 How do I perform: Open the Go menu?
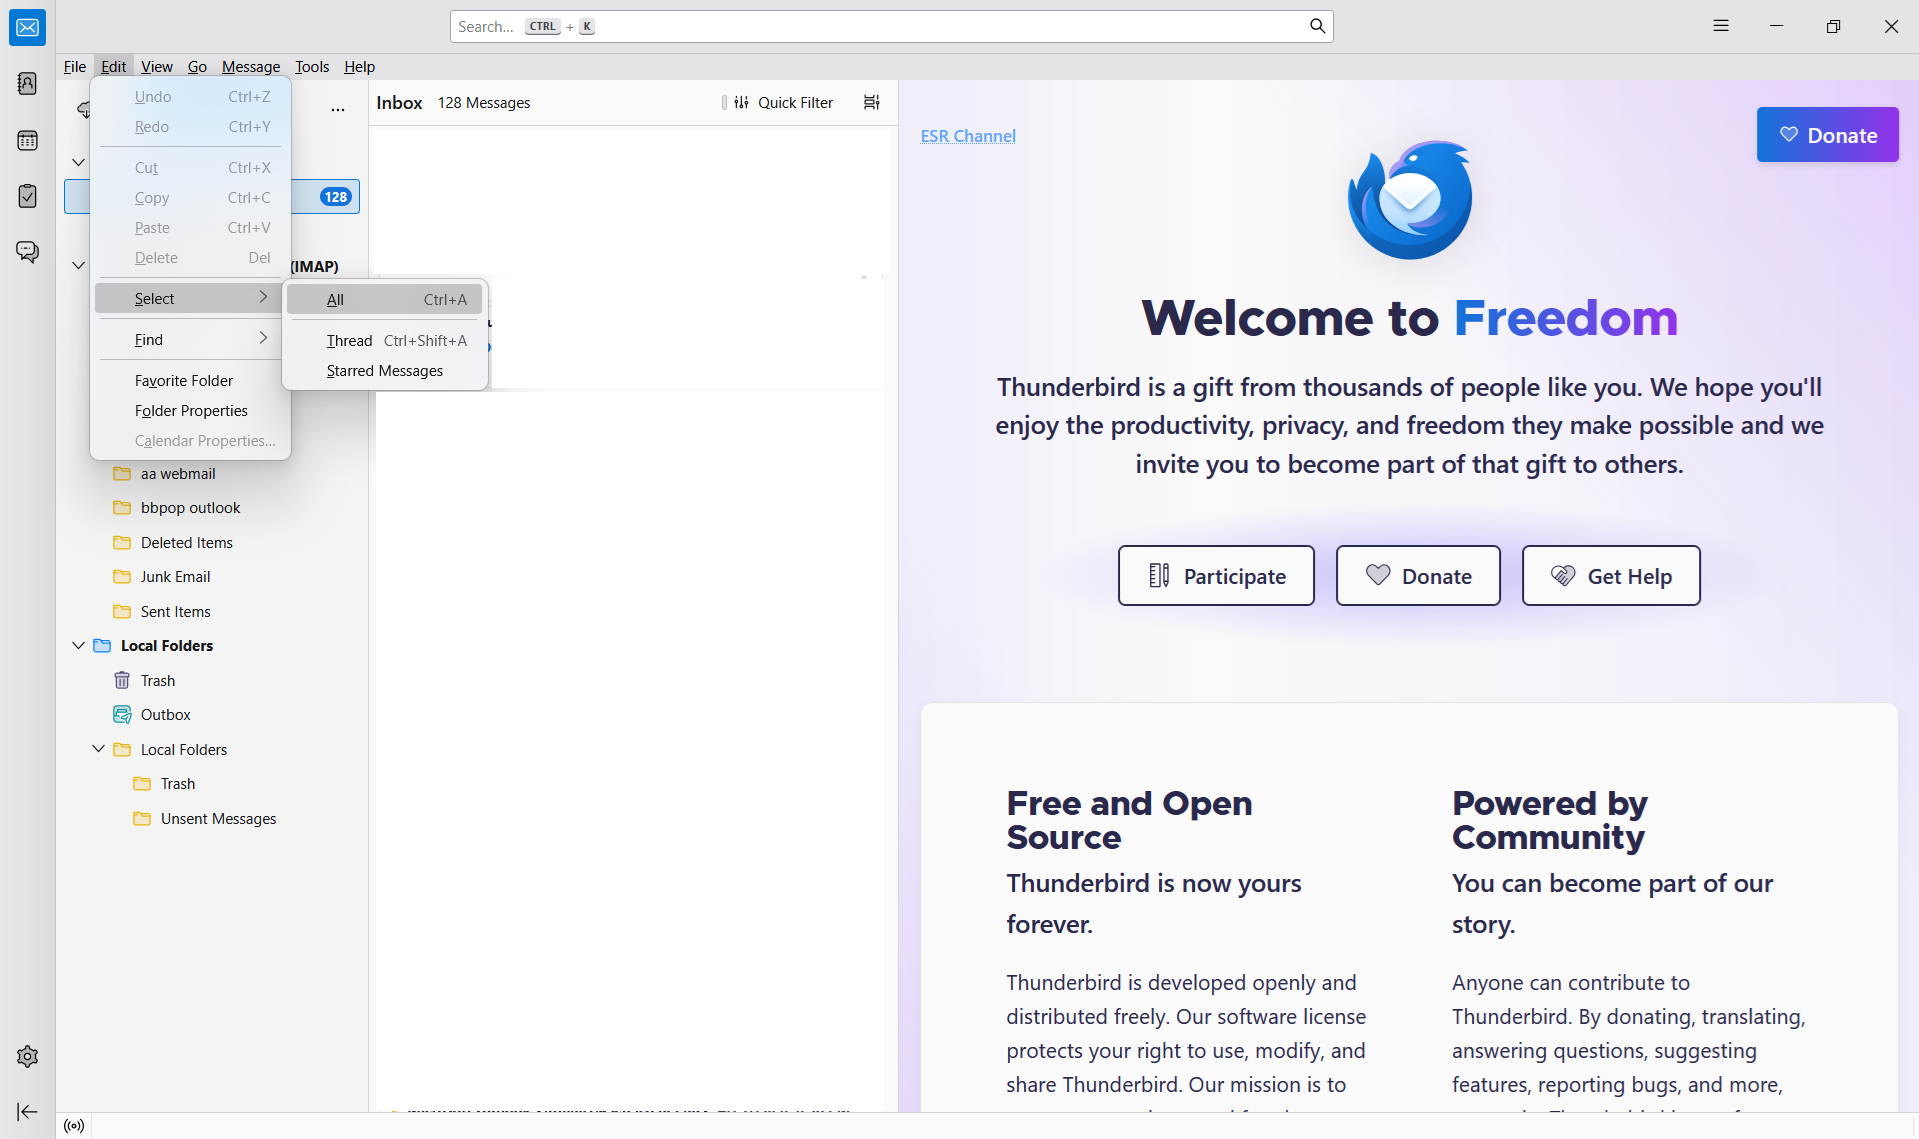click(x=197, y=67)
